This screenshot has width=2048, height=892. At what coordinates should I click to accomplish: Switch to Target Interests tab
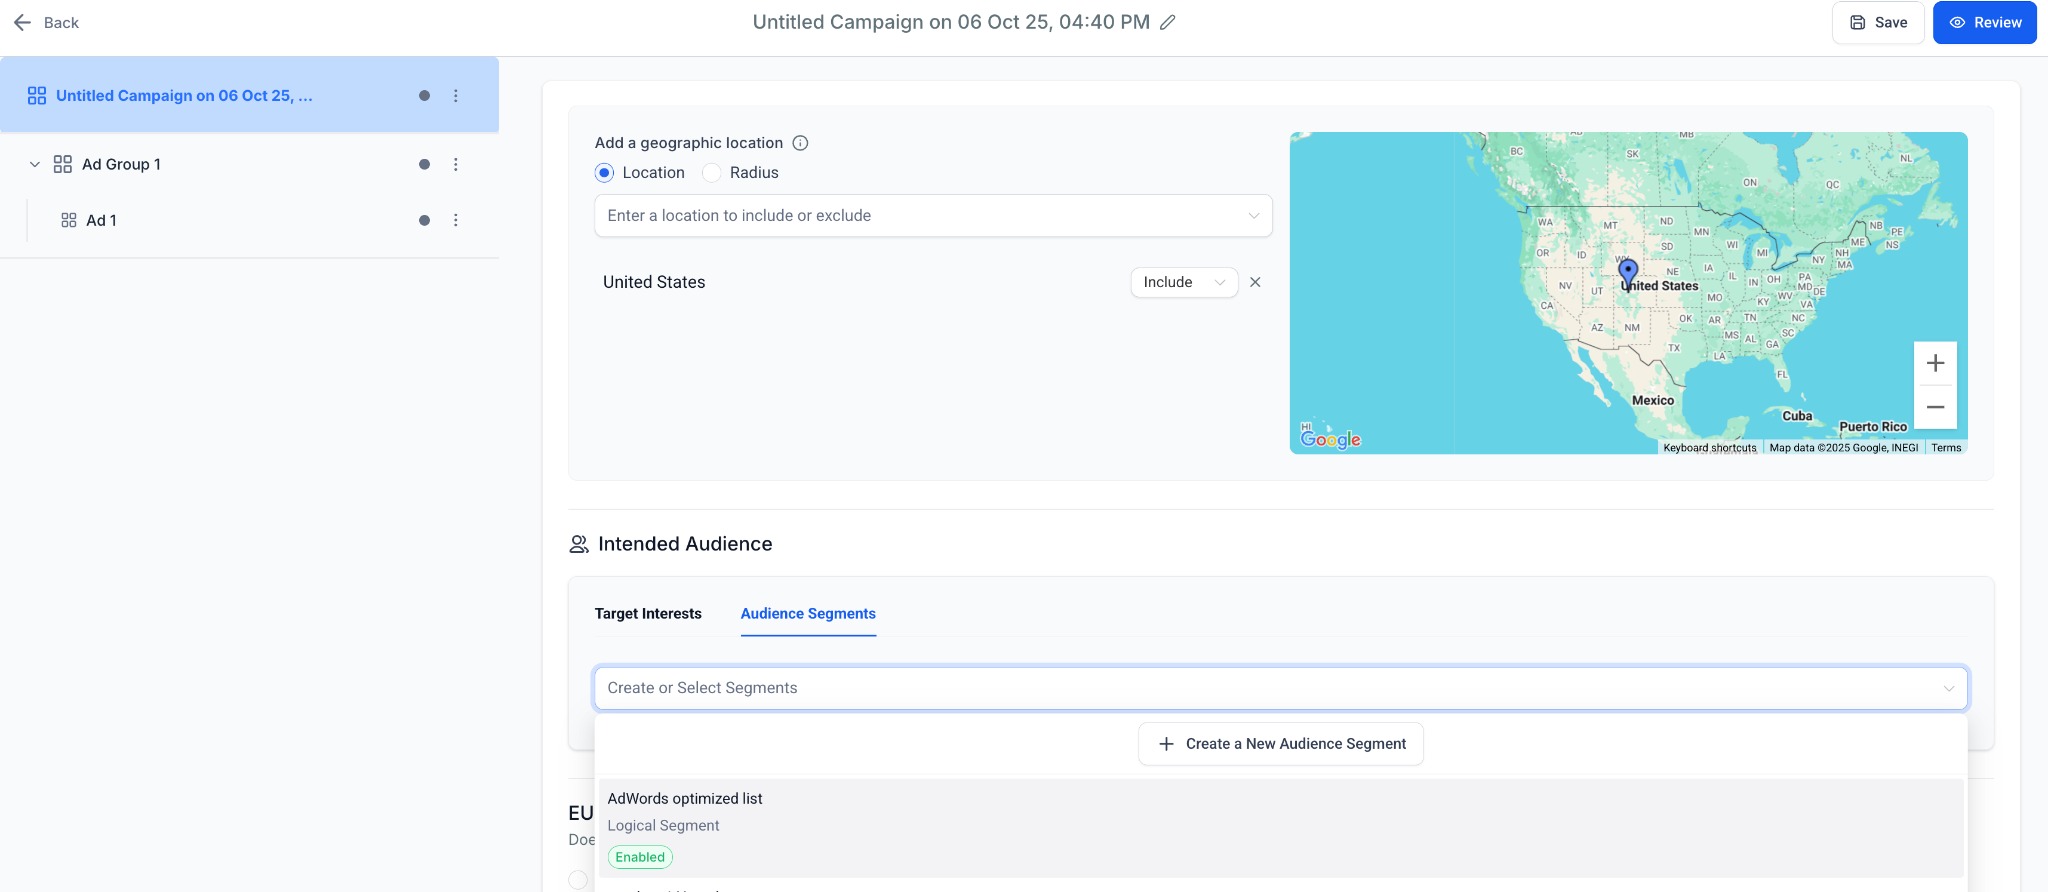click(648, 614)
